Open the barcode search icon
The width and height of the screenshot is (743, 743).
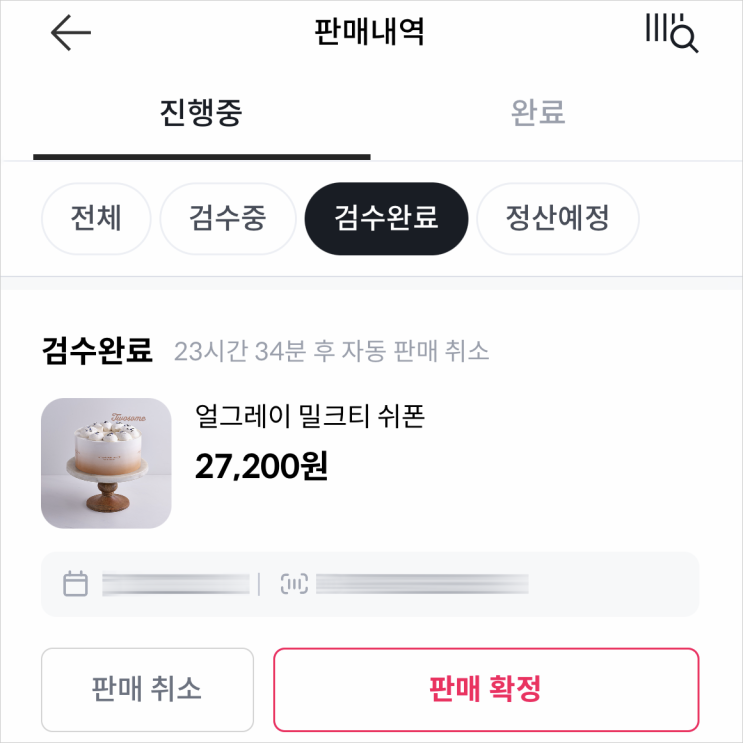(x=671, y=33)
